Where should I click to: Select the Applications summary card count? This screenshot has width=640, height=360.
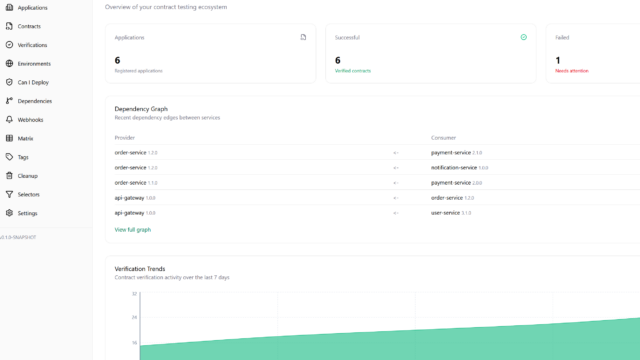117,60
